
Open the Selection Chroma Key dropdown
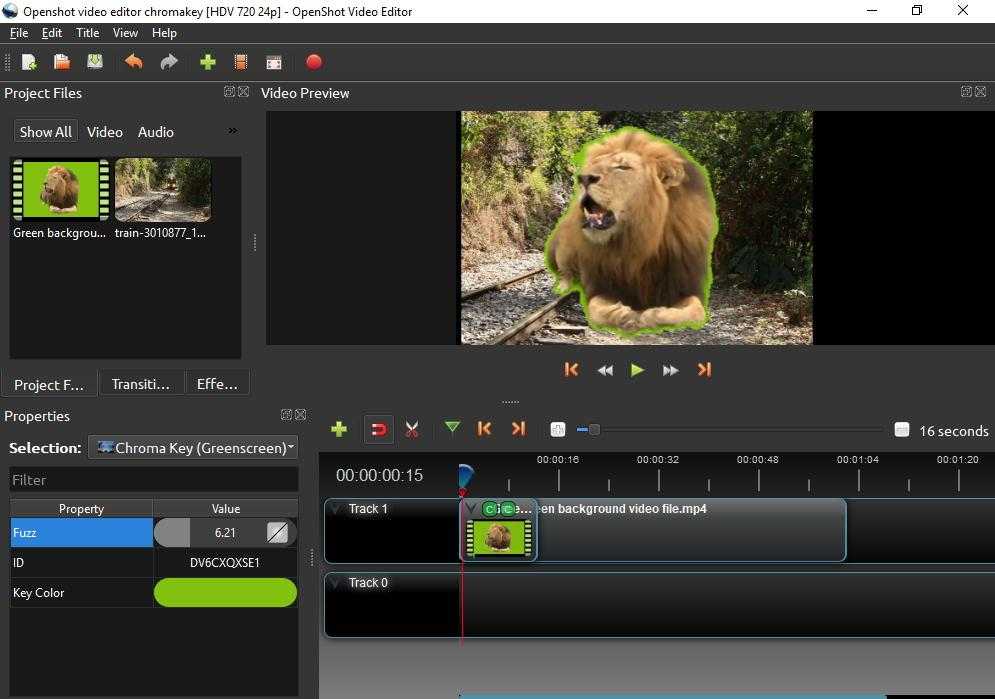point(193,448)
